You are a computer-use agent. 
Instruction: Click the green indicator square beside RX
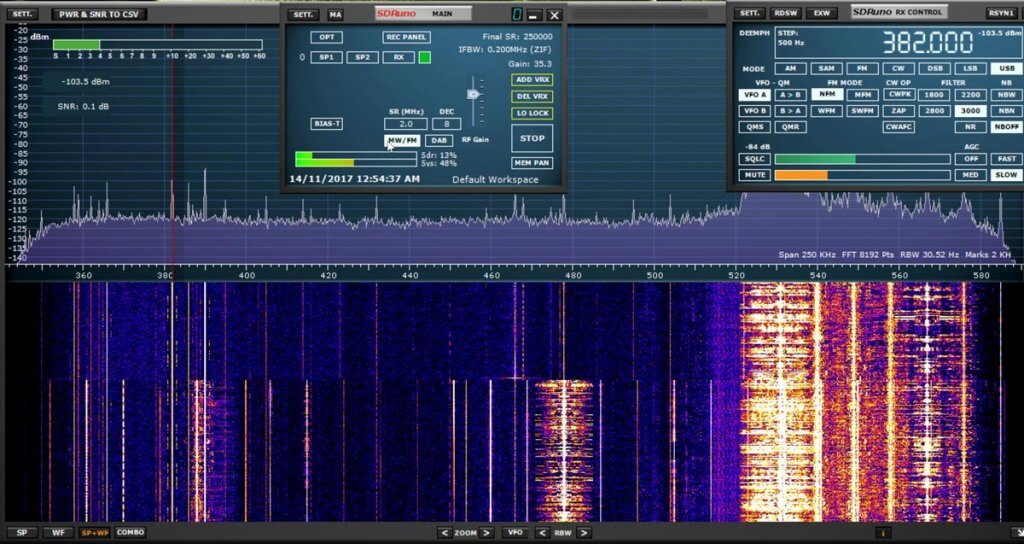click(x=424, y=57)
